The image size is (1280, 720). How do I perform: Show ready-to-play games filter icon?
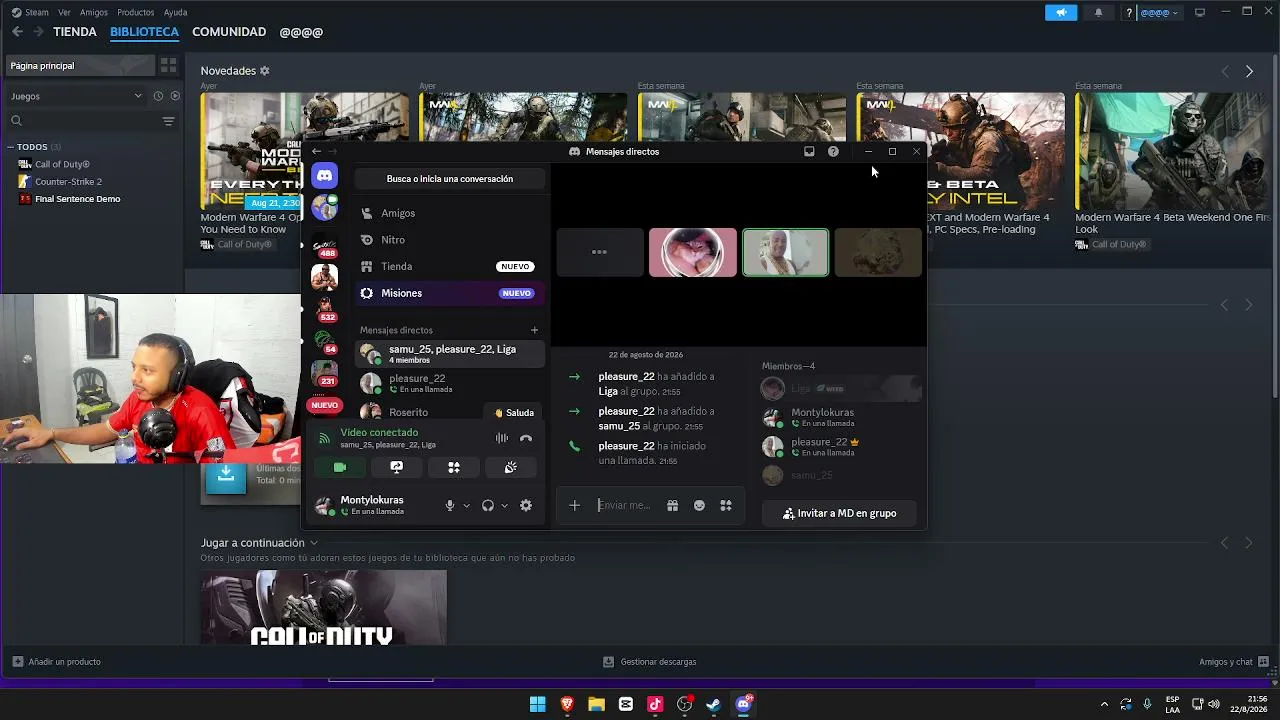coord(175,96)
